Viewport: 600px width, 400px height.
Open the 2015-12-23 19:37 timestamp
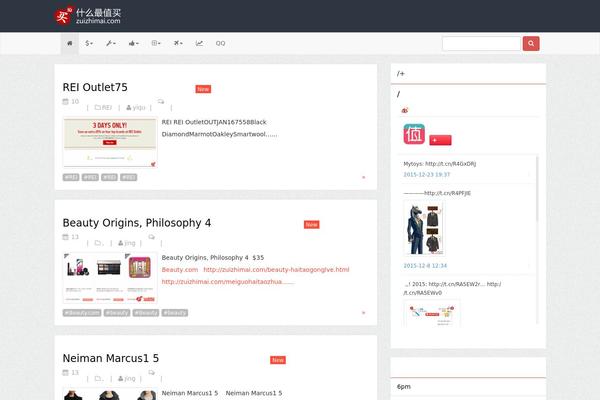[427, 175]
